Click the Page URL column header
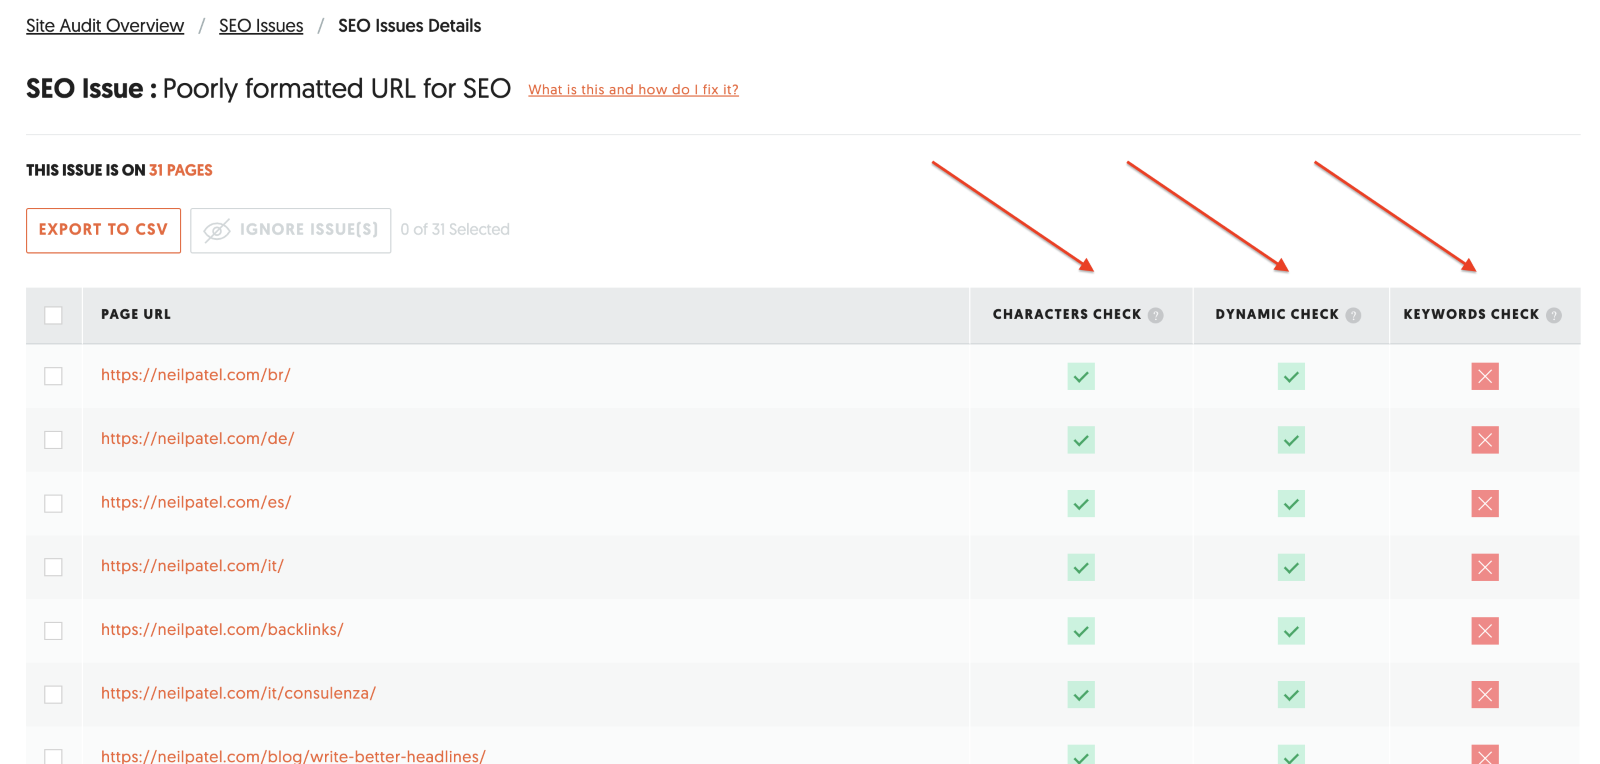The image size is (1600, 764). 136,314
